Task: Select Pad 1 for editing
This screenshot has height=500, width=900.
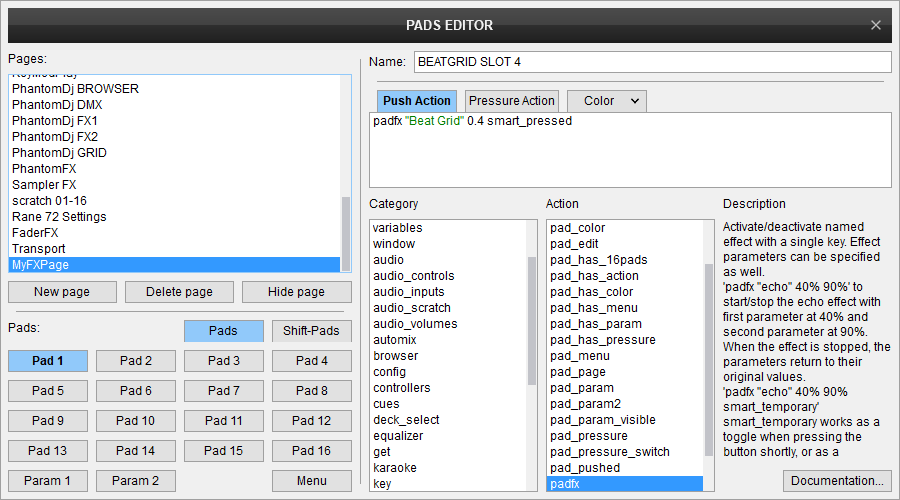Action: (x=48, y=361)
